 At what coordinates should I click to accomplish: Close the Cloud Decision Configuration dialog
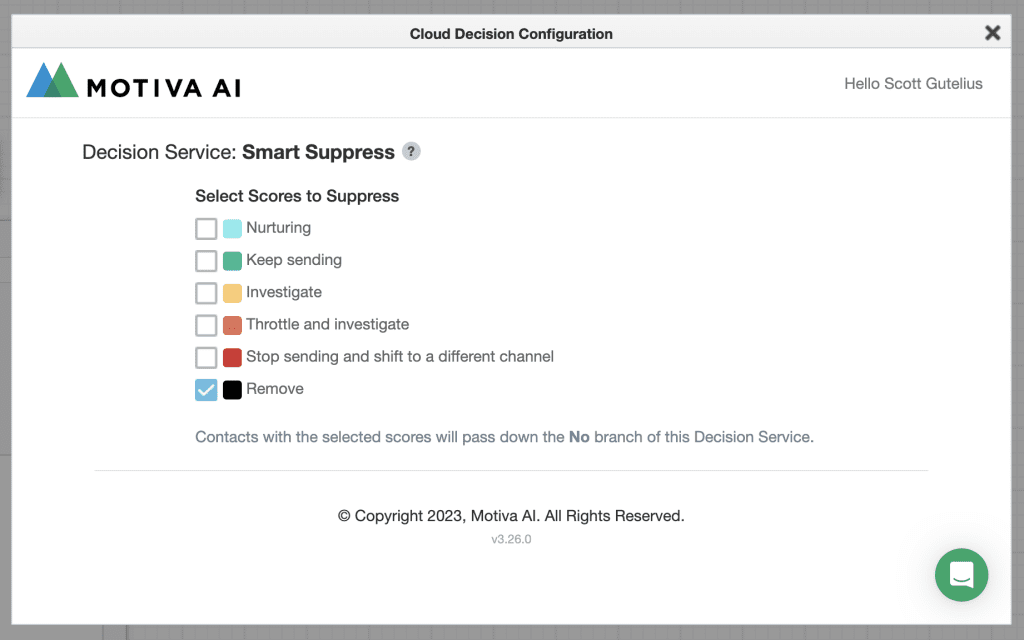[992, 33]
